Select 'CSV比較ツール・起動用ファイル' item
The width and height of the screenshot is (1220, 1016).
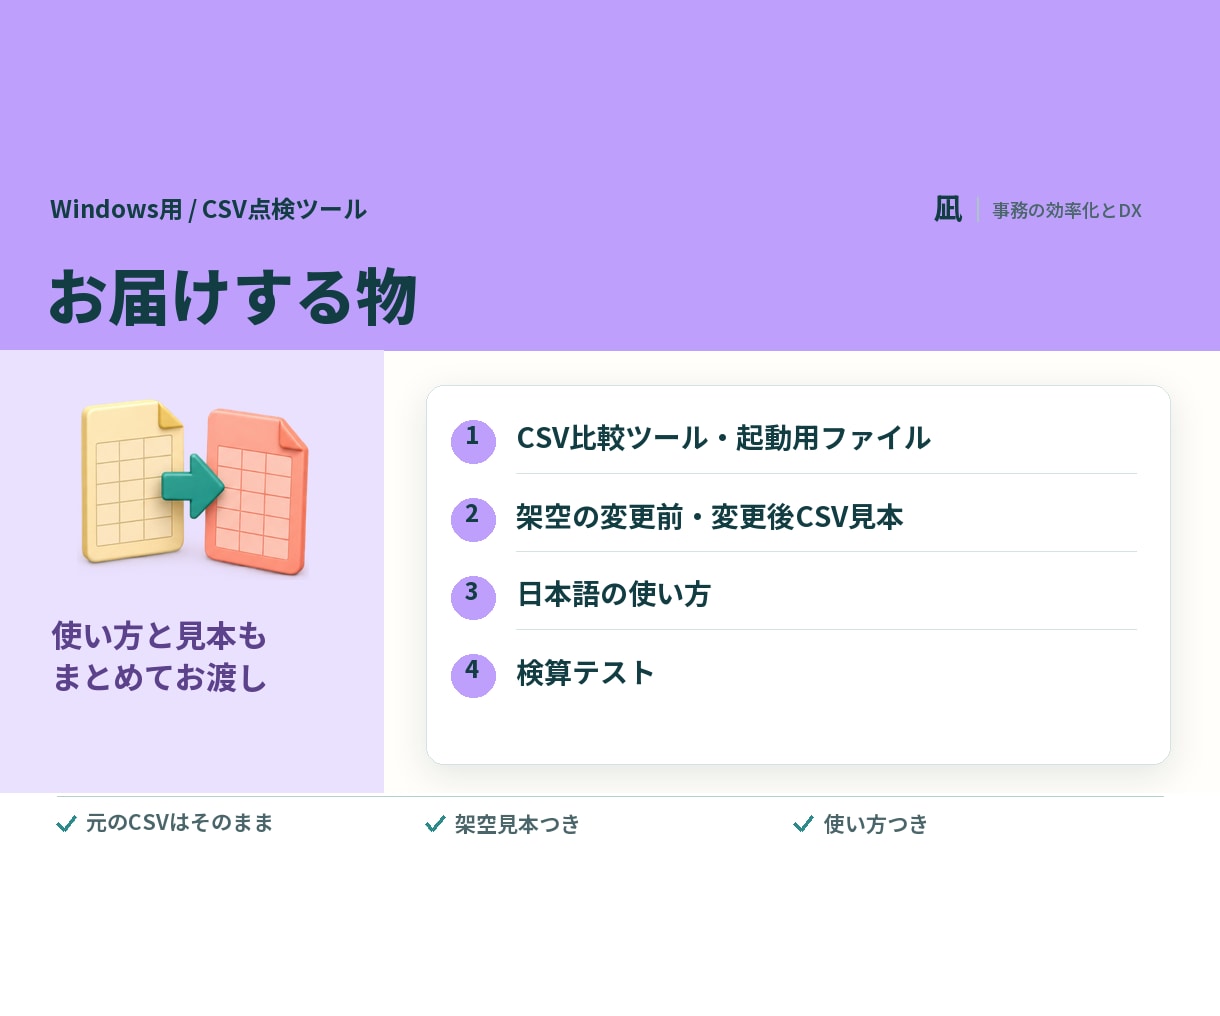(723, 438)
